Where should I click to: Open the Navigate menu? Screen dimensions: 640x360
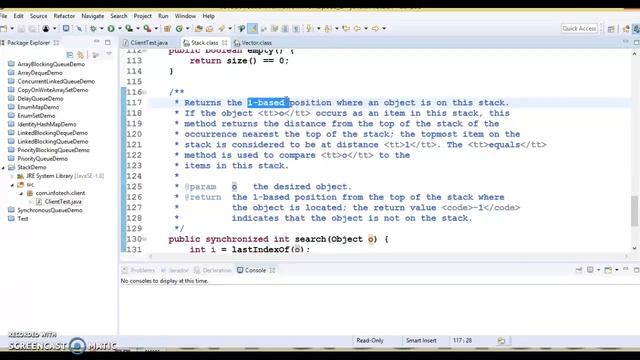pos(93,16)
